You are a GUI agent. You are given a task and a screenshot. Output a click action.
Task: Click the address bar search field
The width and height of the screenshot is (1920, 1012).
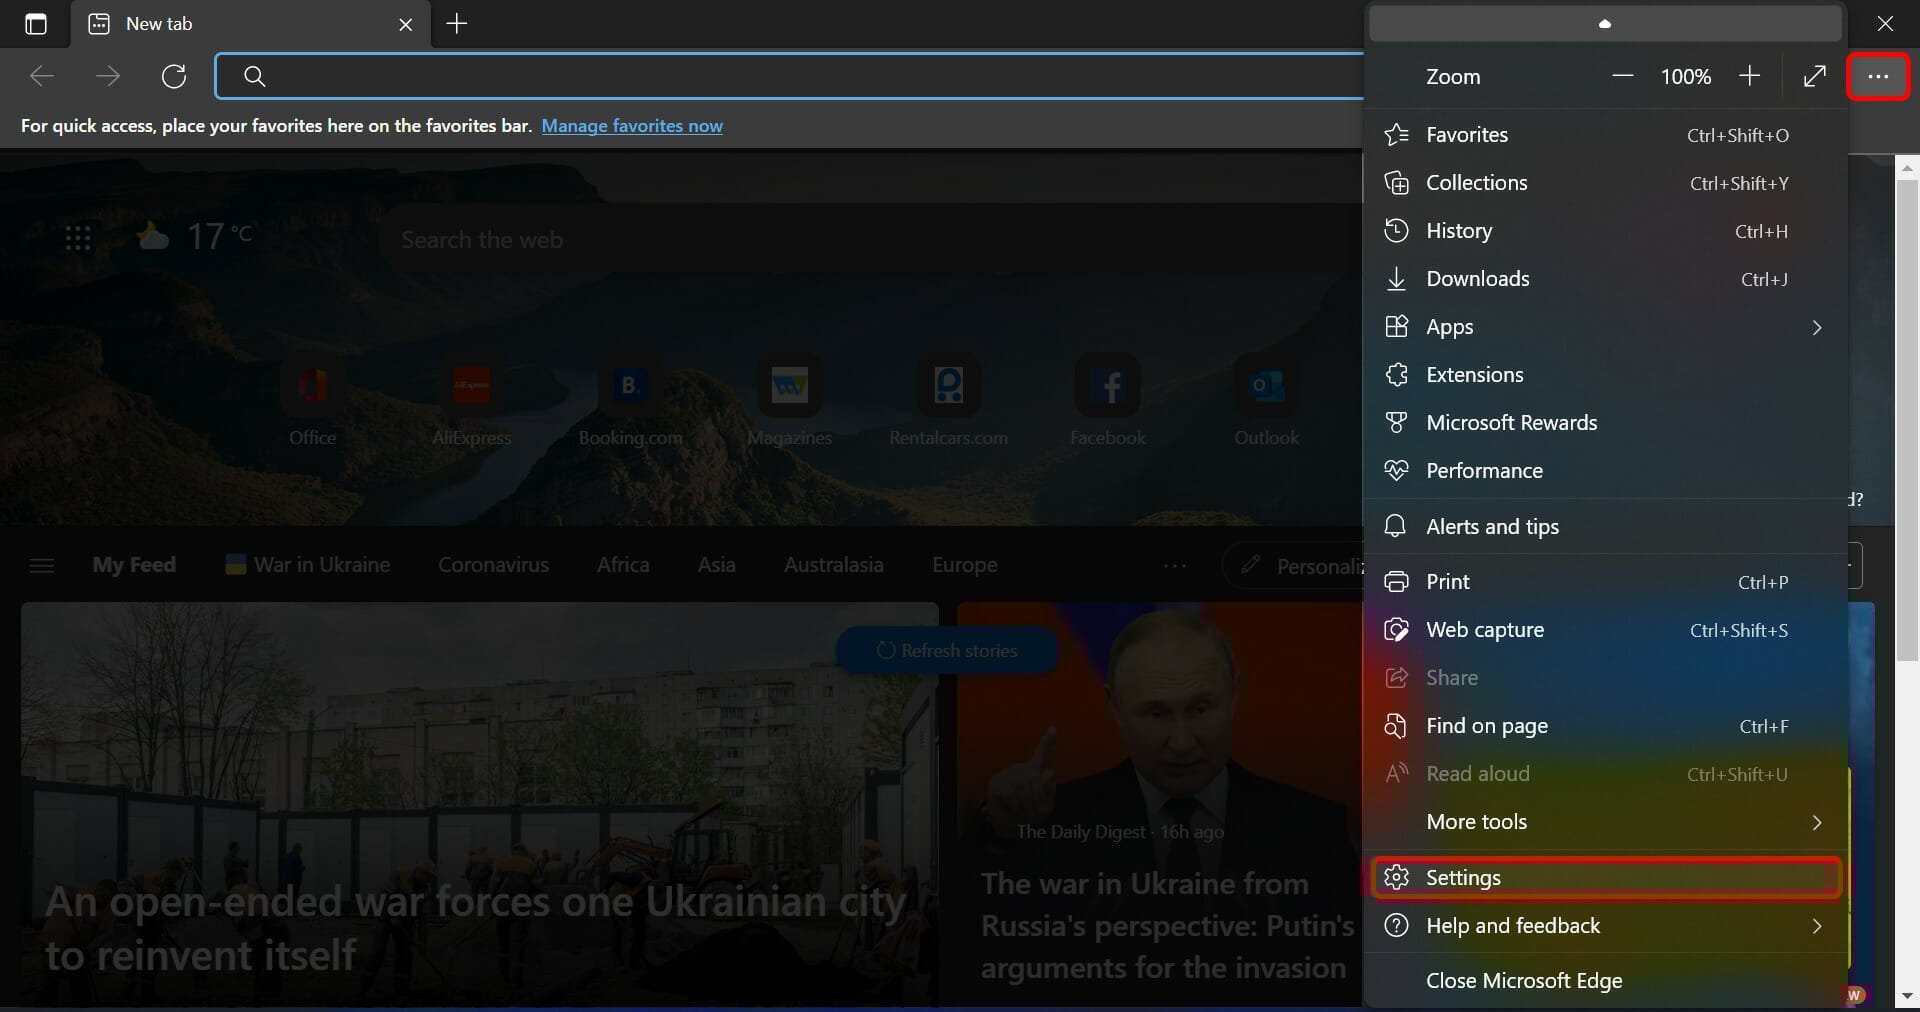(790, 76)
